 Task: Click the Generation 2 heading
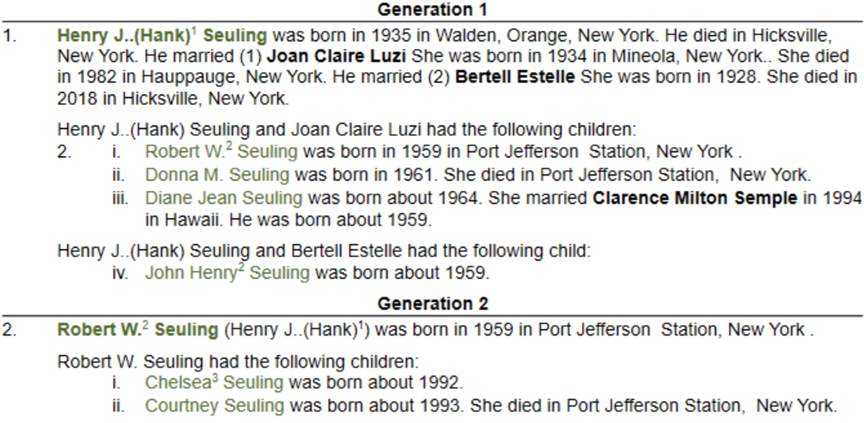coord(432,303)
